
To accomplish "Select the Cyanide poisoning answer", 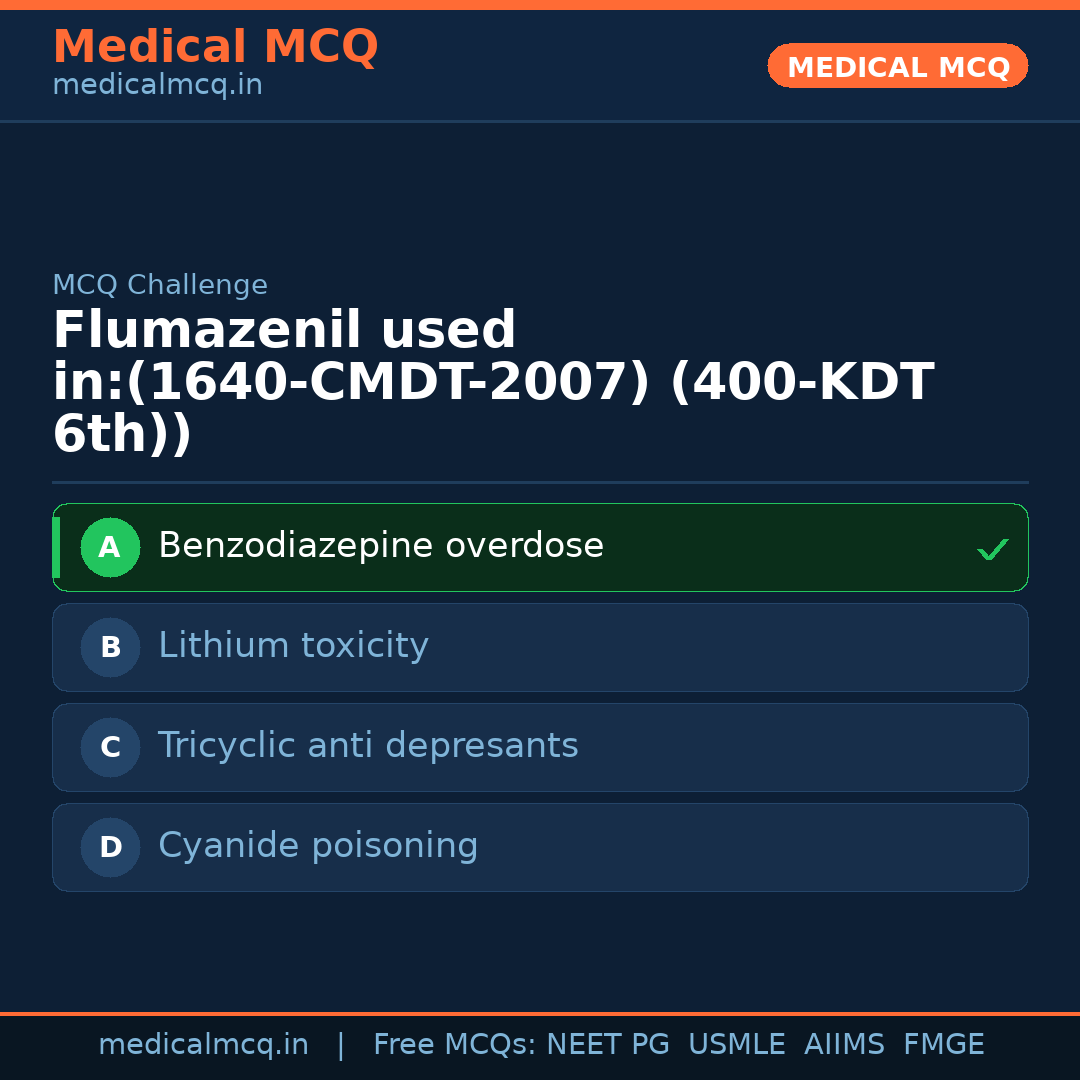I will (318, 846).
